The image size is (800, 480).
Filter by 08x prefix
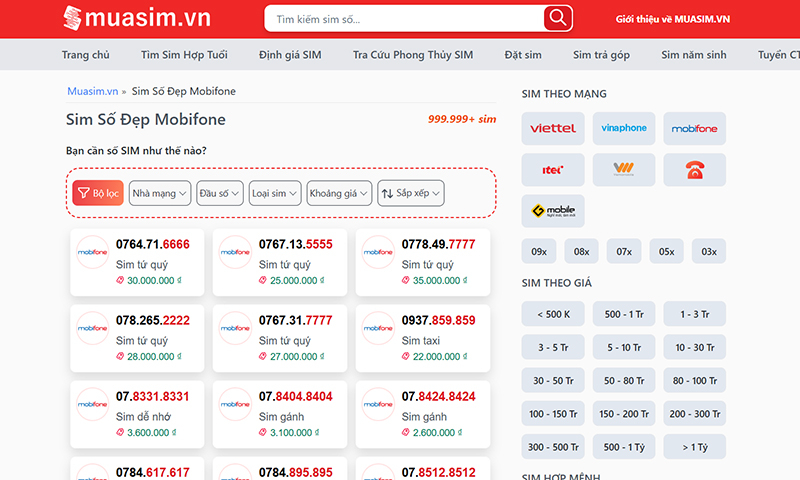[x=581, y=251]
